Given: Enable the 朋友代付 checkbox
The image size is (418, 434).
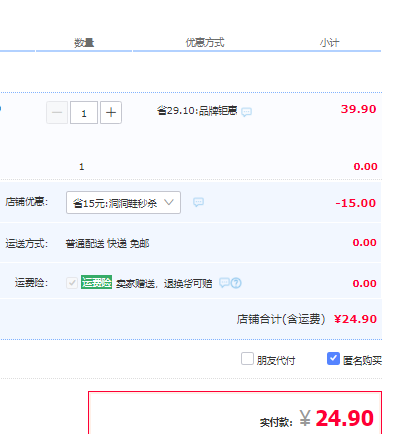Looking at the screenshot, I should [247, 359].
